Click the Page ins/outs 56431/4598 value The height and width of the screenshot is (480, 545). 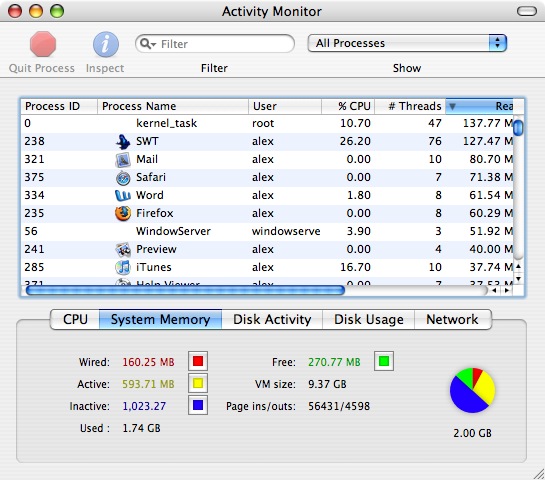tap(339, 406)
